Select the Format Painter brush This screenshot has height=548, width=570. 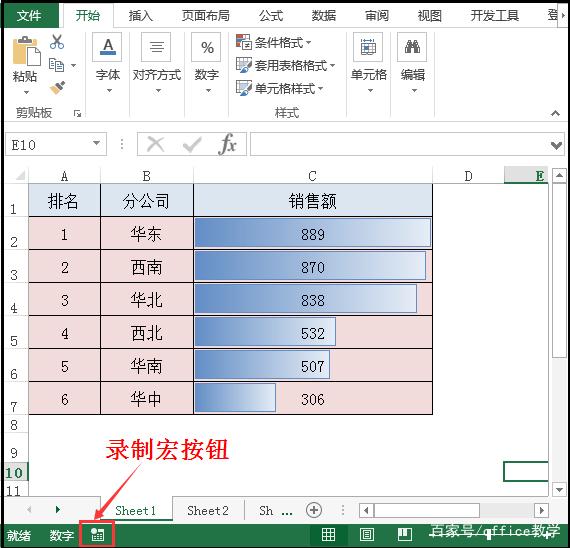click(x=57, y=88)
